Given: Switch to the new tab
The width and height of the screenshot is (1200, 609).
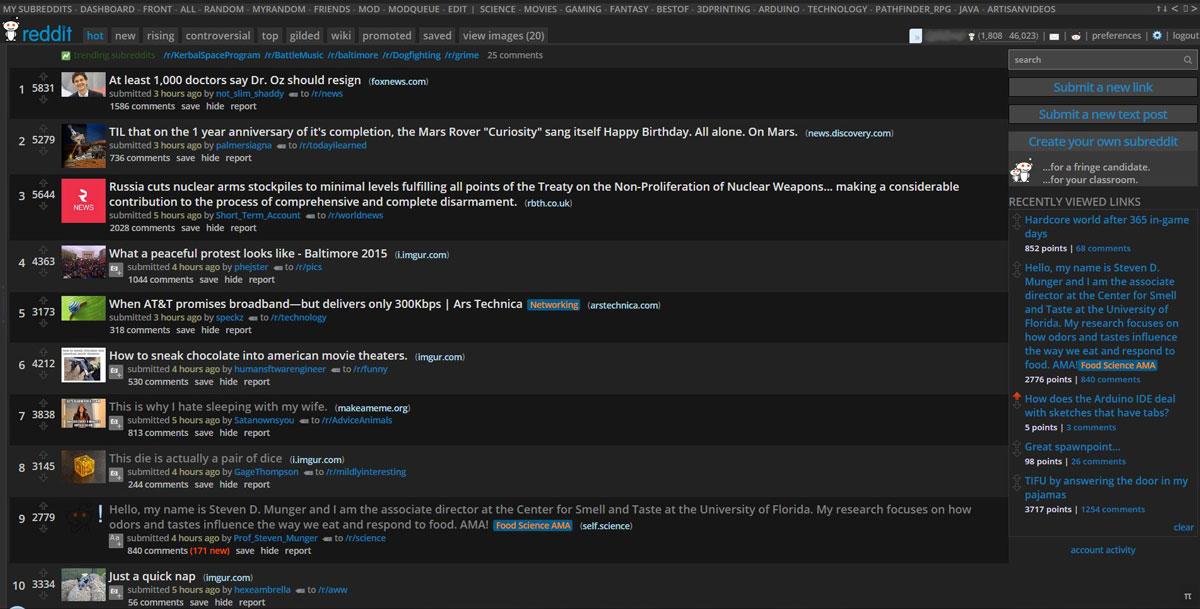Looking at the screenshot, I should [125, 36].
